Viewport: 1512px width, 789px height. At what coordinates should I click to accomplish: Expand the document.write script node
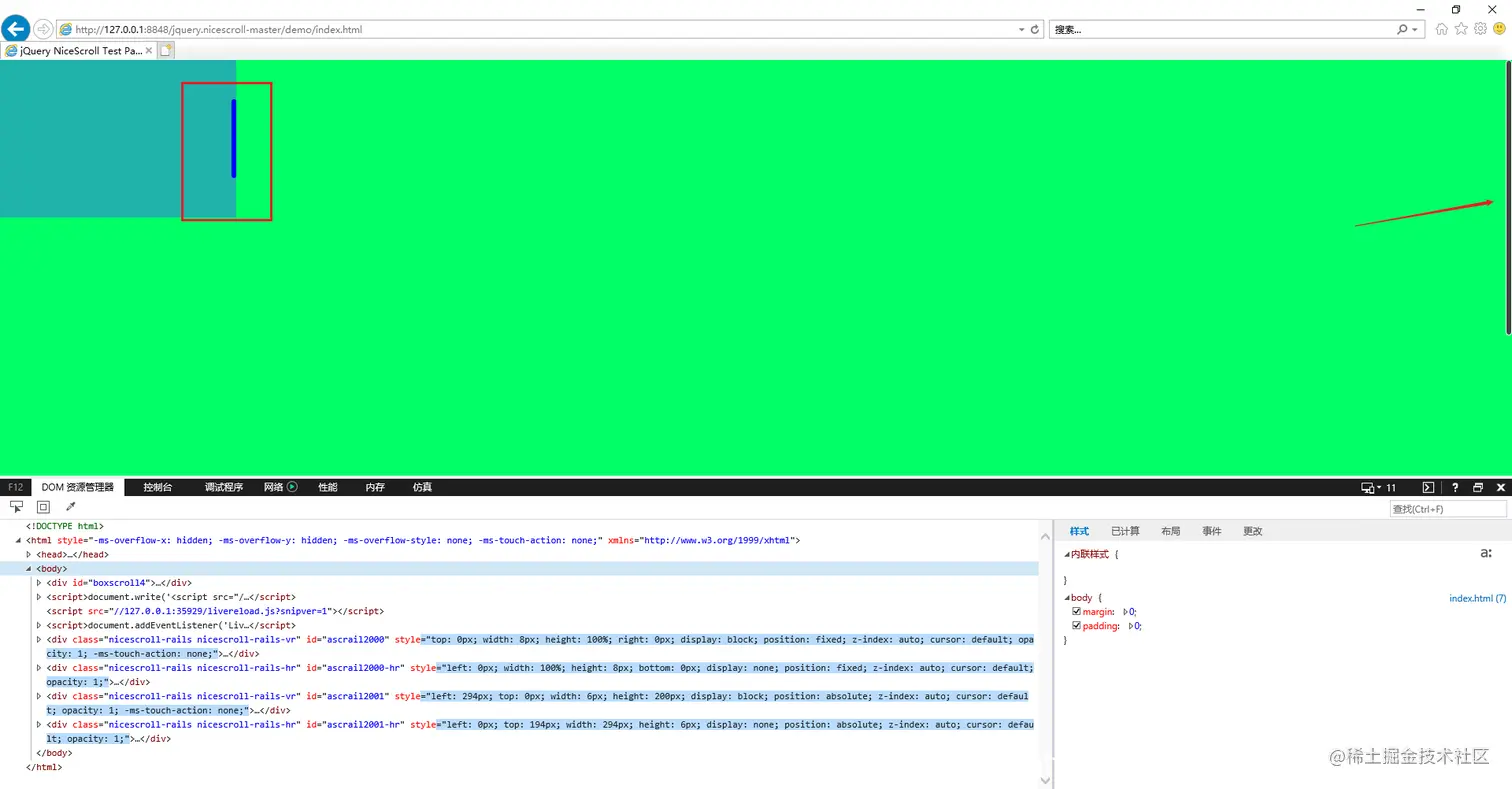pyautogui.click(x=39, y=596)
